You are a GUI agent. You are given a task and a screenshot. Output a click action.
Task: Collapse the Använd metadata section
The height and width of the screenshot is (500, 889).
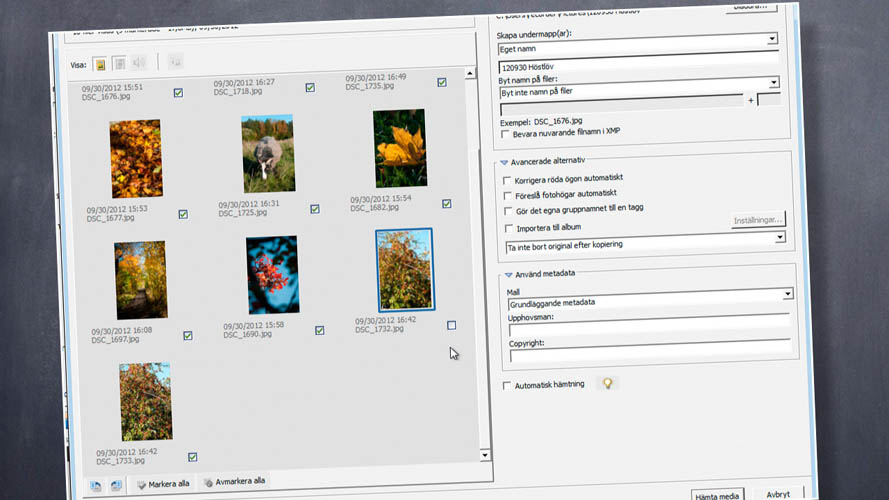pyautogui.click(x=508, y=275)
